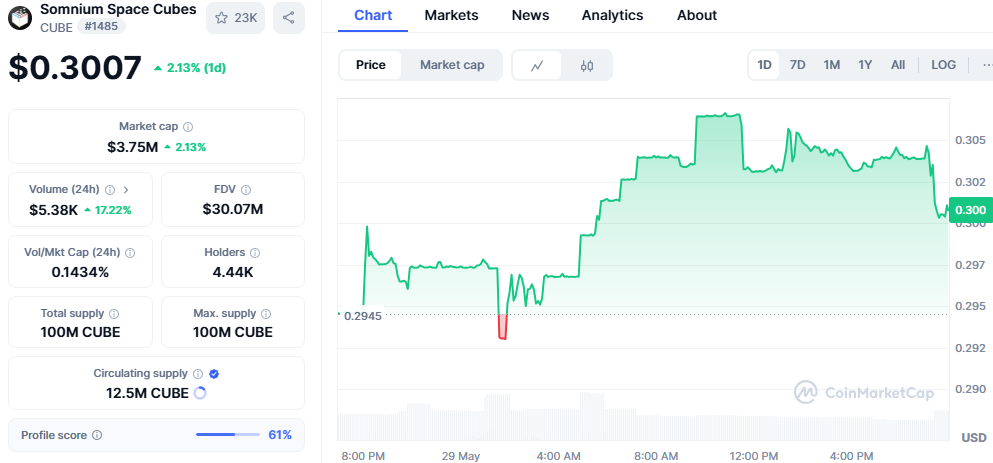Click the Holders info icon

pyautogui.click(x=254, y=253)
